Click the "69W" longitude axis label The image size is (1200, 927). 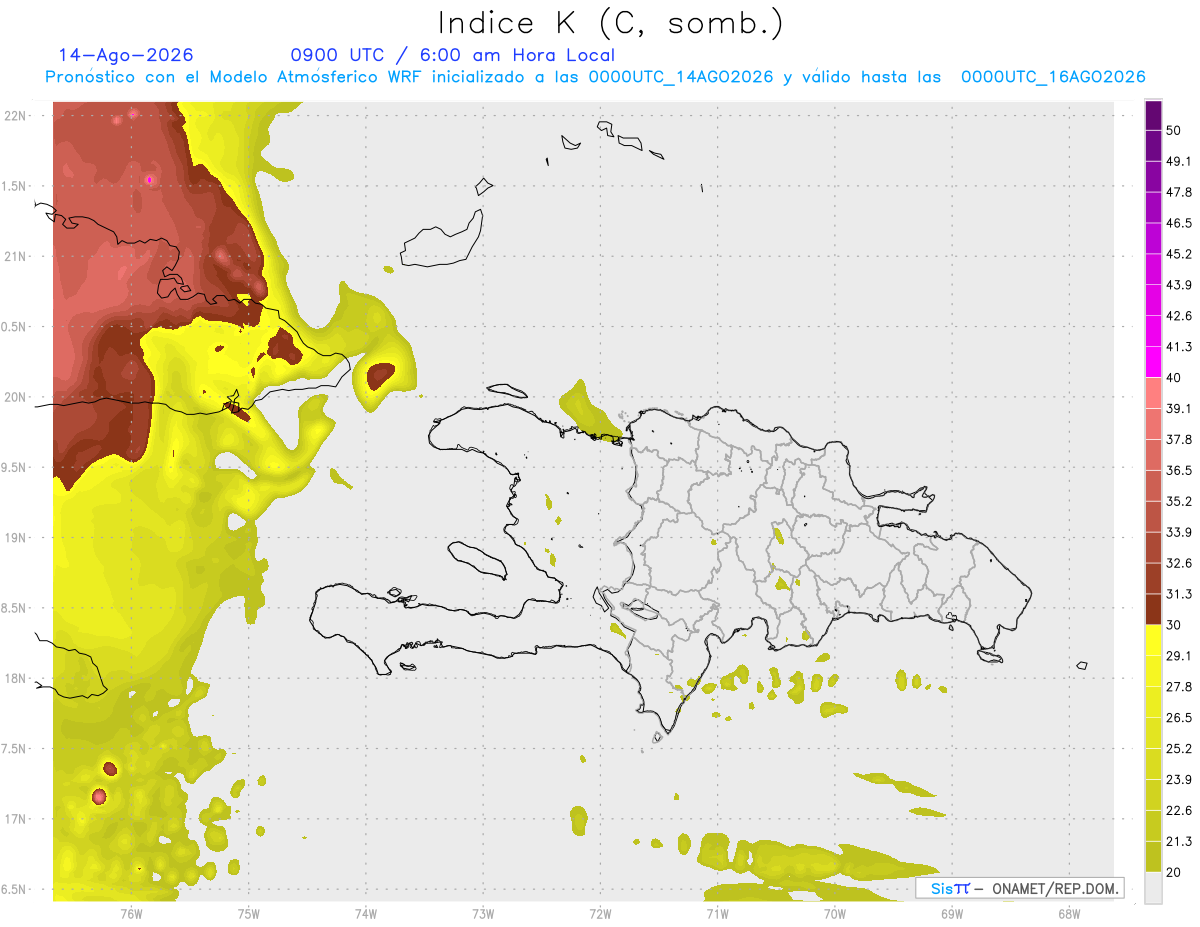tap(952, 913)
